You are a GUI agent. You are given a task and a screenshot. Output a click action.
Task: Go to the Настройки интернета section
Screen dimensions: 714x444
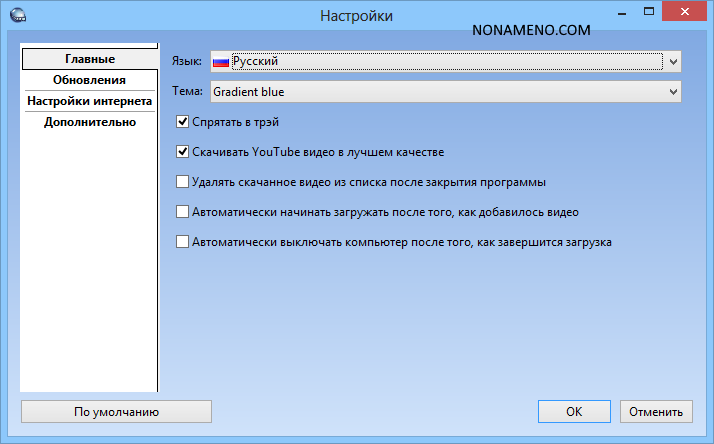pyautogui.click(x=89, y=101)
